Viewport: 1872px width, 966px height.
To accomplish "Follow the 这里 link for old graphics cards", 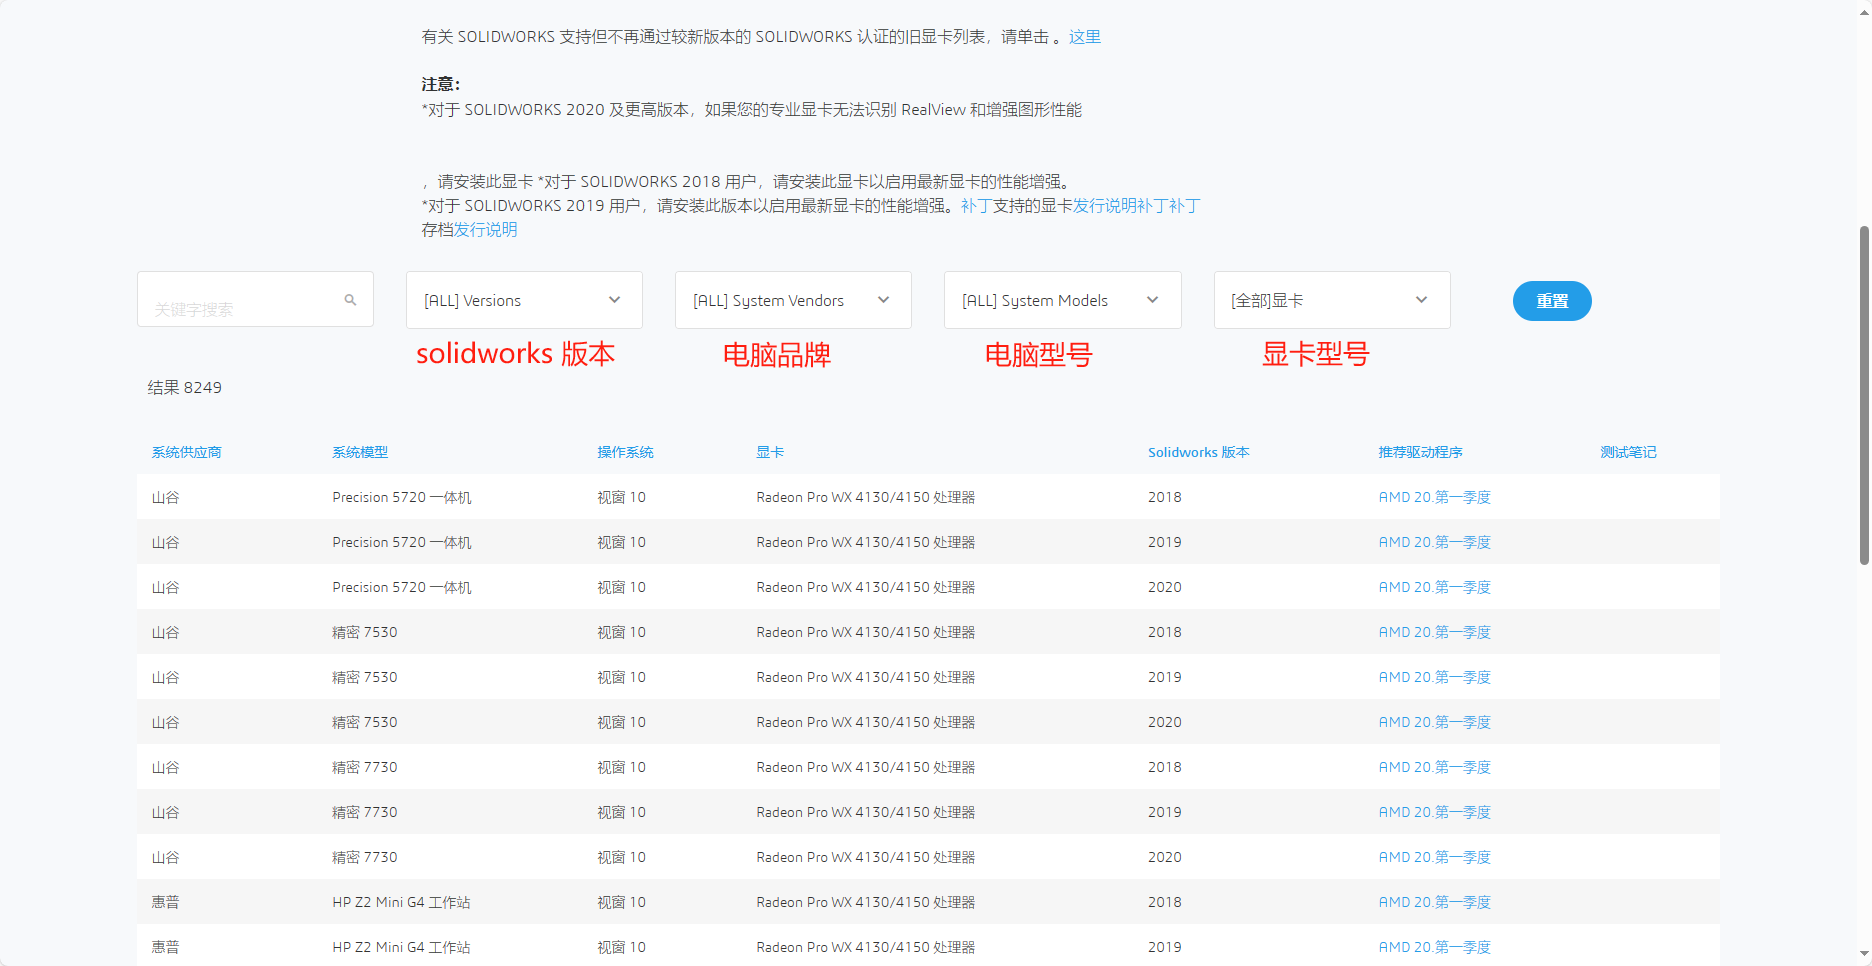I will coord(1084,37).
